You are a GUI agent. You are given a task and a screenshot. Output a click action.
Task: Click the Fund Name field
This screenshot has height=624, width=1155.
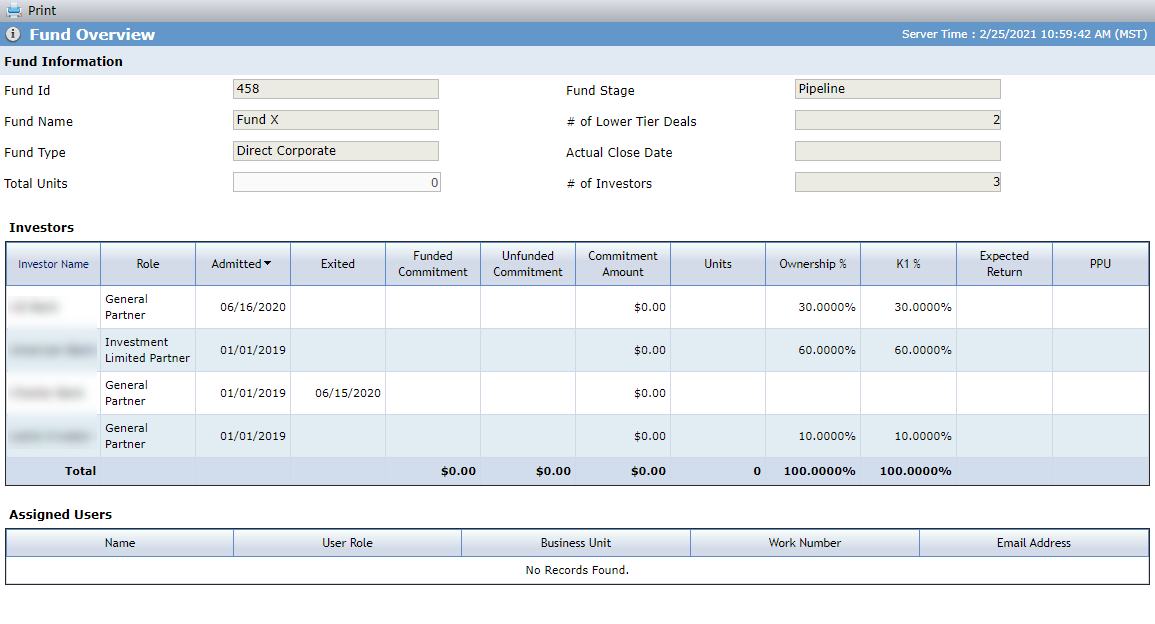(336, 120)
